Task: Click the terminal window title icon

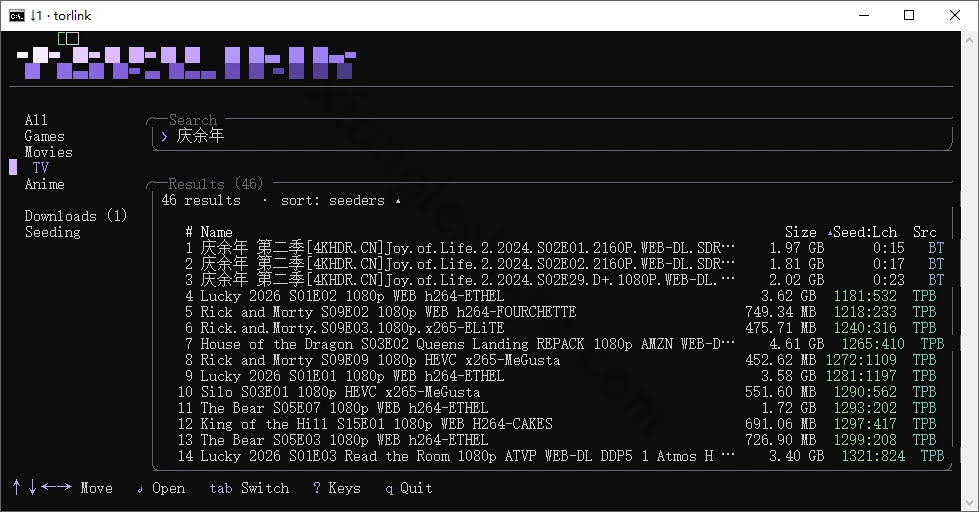Action: coord(17,16)
